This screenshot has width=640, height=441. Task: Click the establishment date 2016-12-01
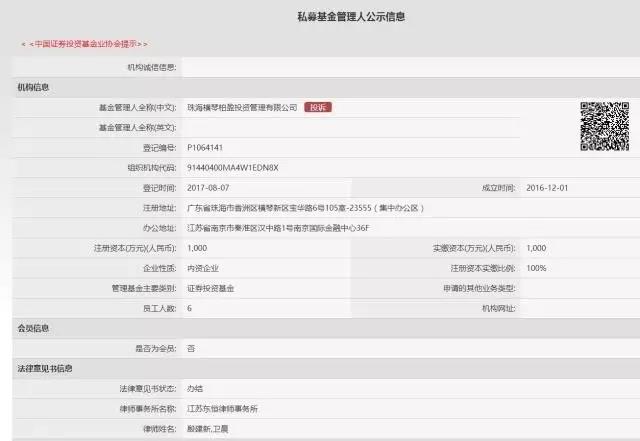548,187
